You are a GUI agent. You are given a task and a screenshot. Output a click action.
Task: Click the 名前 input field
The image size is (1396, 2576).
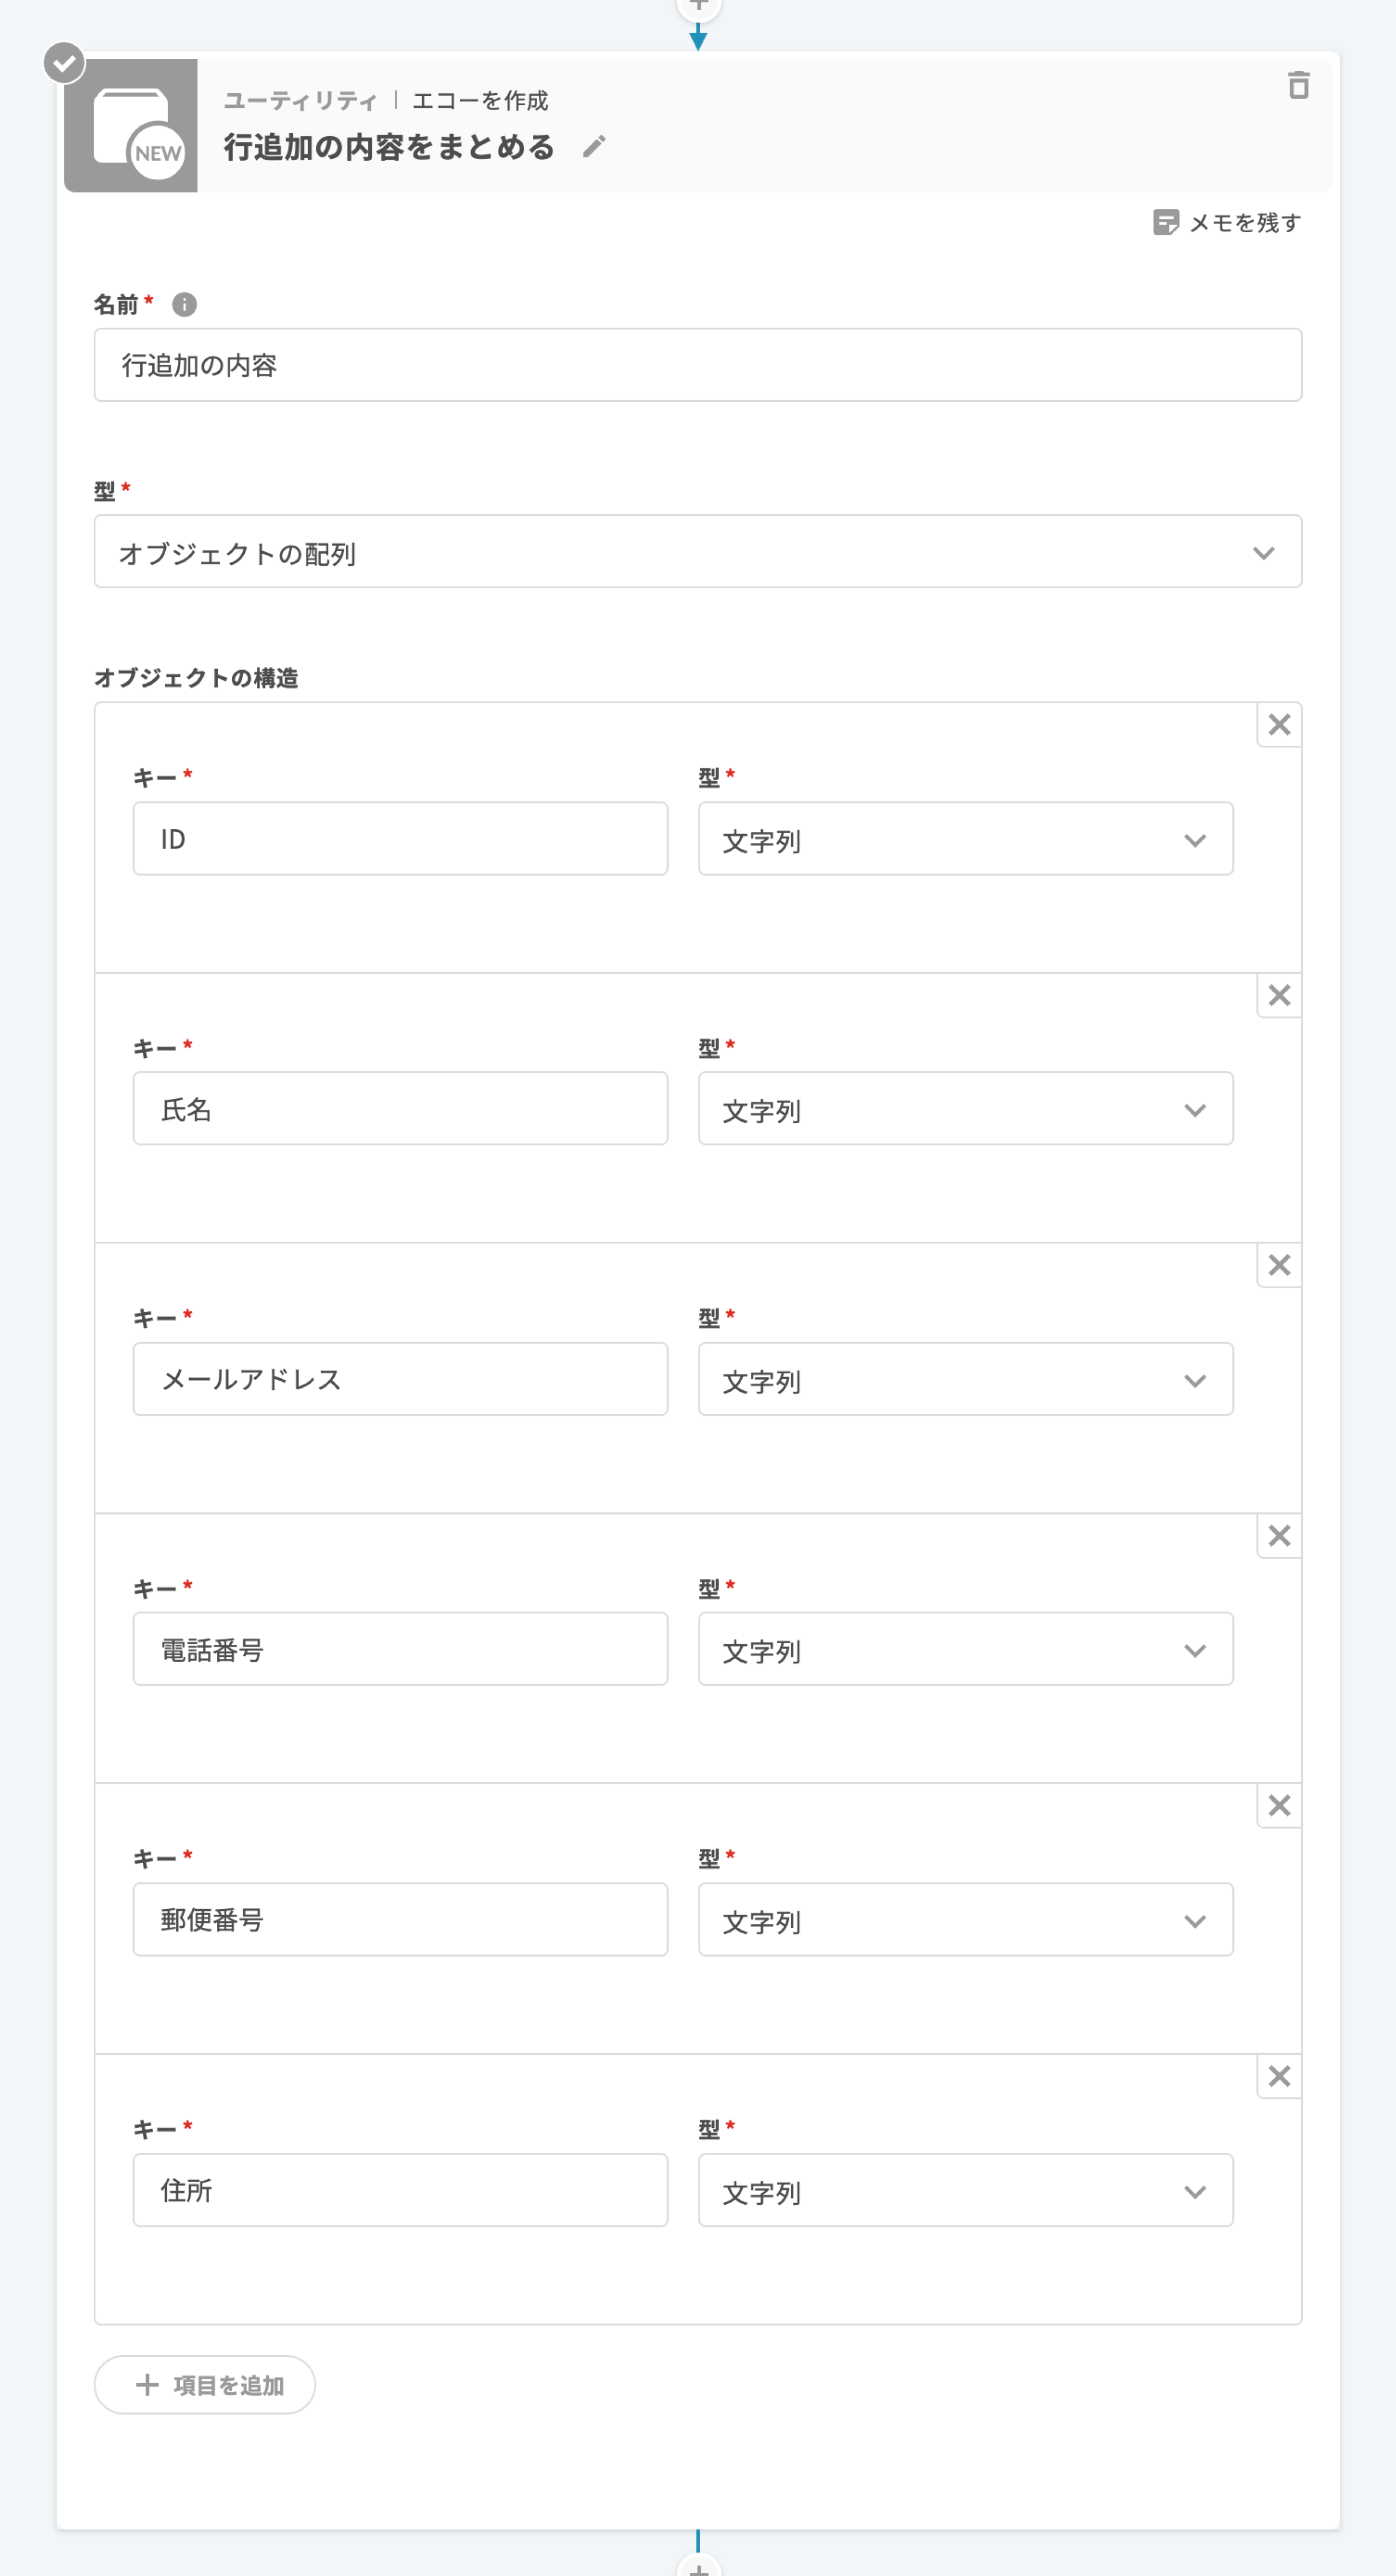coord(697,365)
